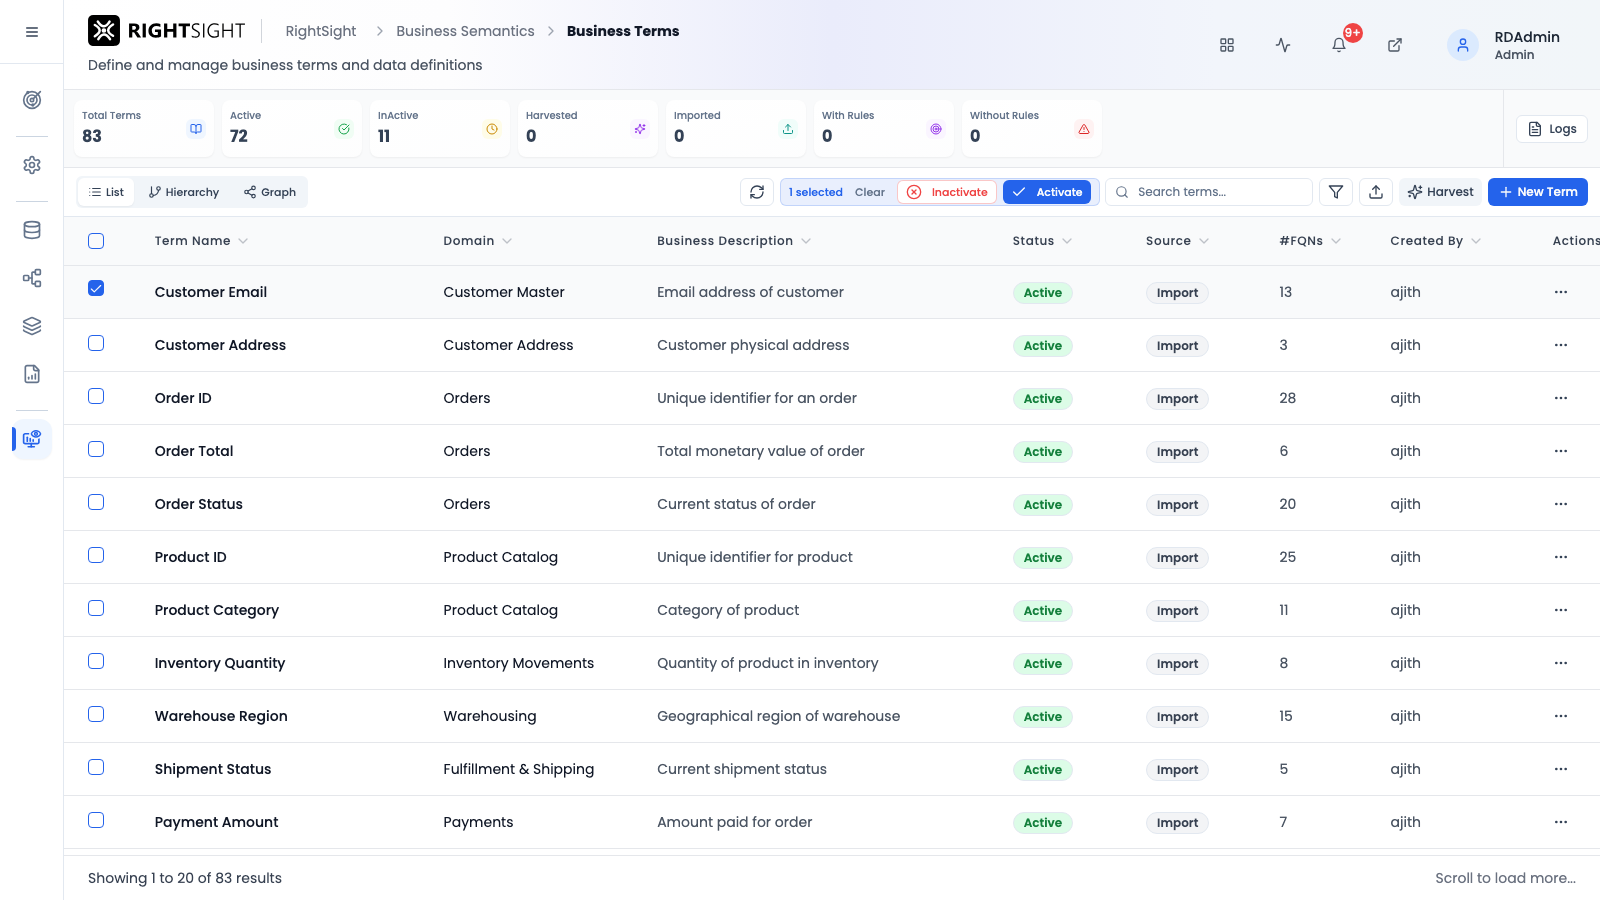
Task: Uncheck the Customer Email checkbox
Action: [x=96, y=288]
